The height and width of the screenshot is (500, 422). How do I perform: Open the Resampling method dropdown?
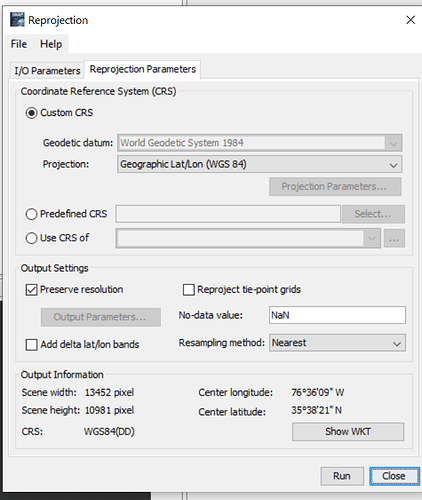[x=337, y=343]
